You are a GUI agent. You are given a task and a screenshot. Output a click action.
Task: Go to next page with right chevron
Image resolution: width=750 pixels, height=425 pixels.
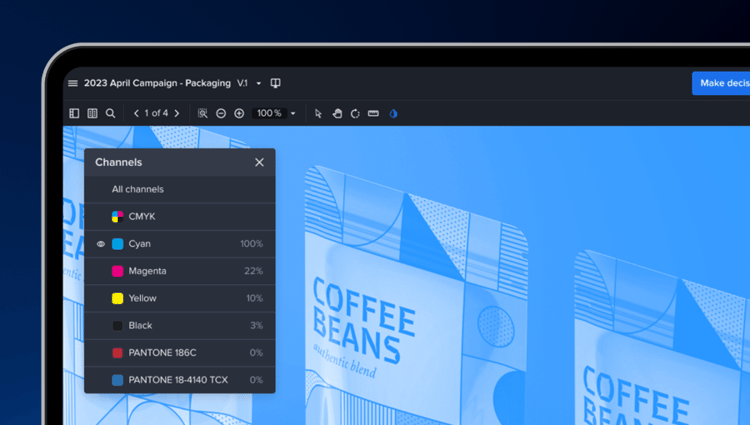pyautogui.click(x=177, y=114)
